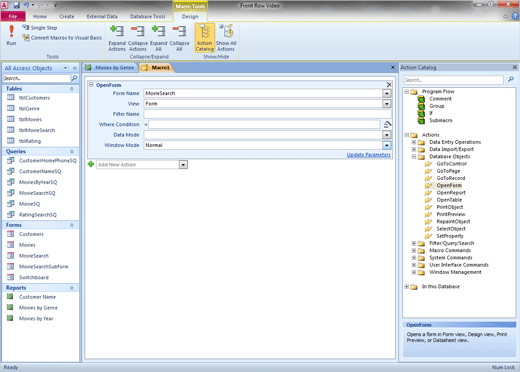Open the Add New Action dropdown
The width and height of the screenshot is (520, 372).
pyautogui.click(x=183, y=165)
